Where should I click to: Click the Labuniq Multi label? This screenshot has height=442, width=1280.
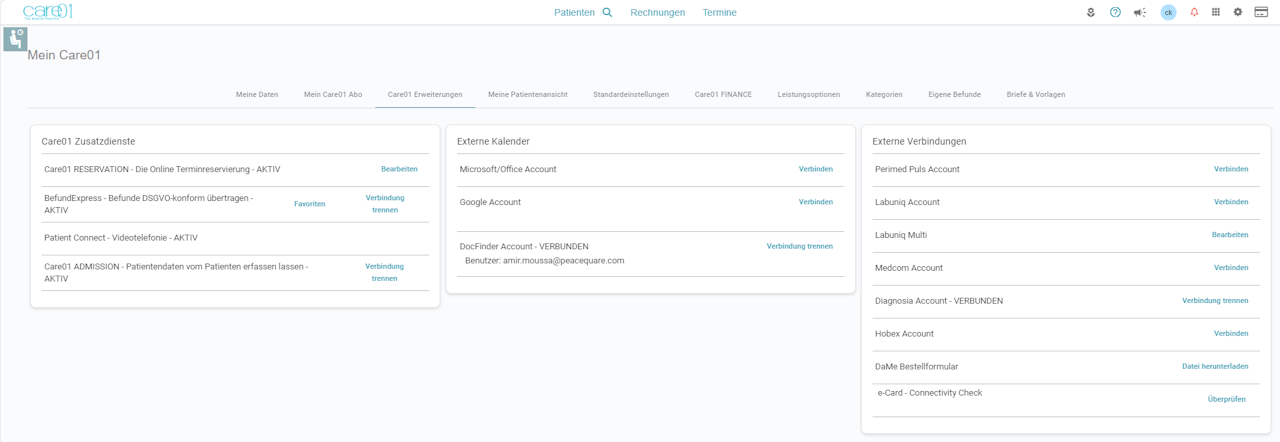(x=901, y=235)
